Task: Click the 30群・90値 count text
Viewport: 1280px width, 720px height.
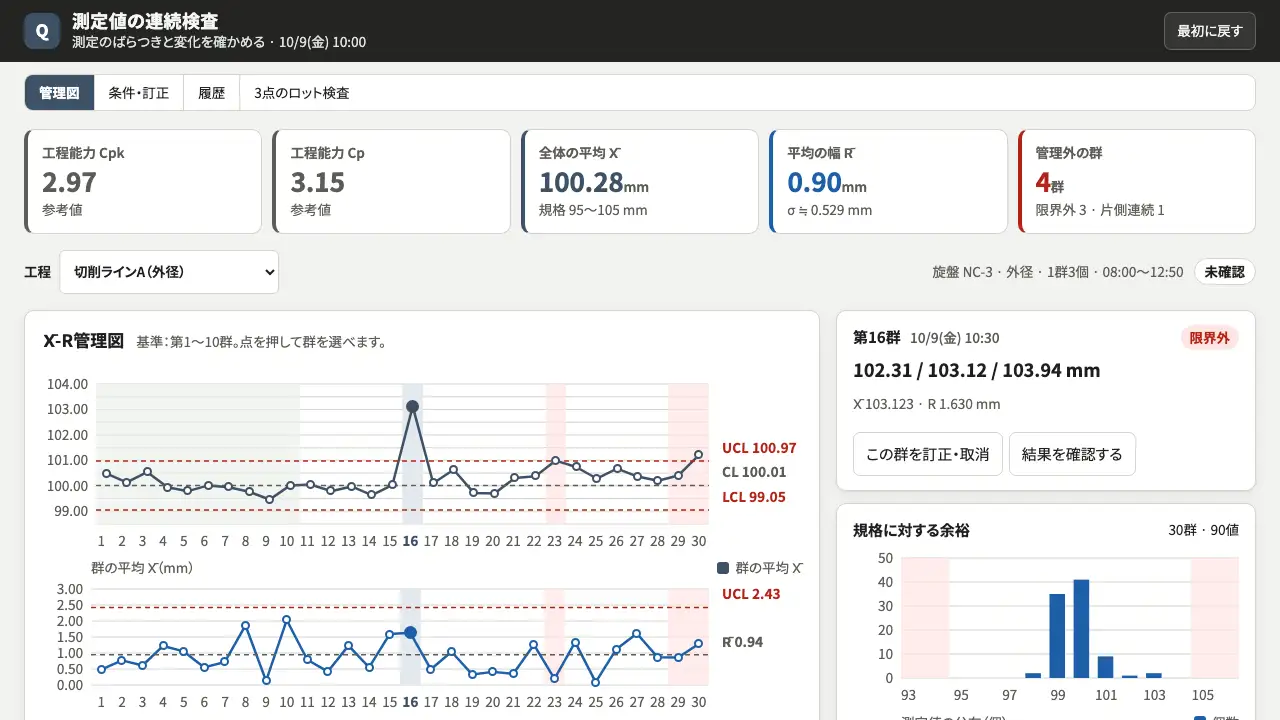Action: tap(1204, 530)
